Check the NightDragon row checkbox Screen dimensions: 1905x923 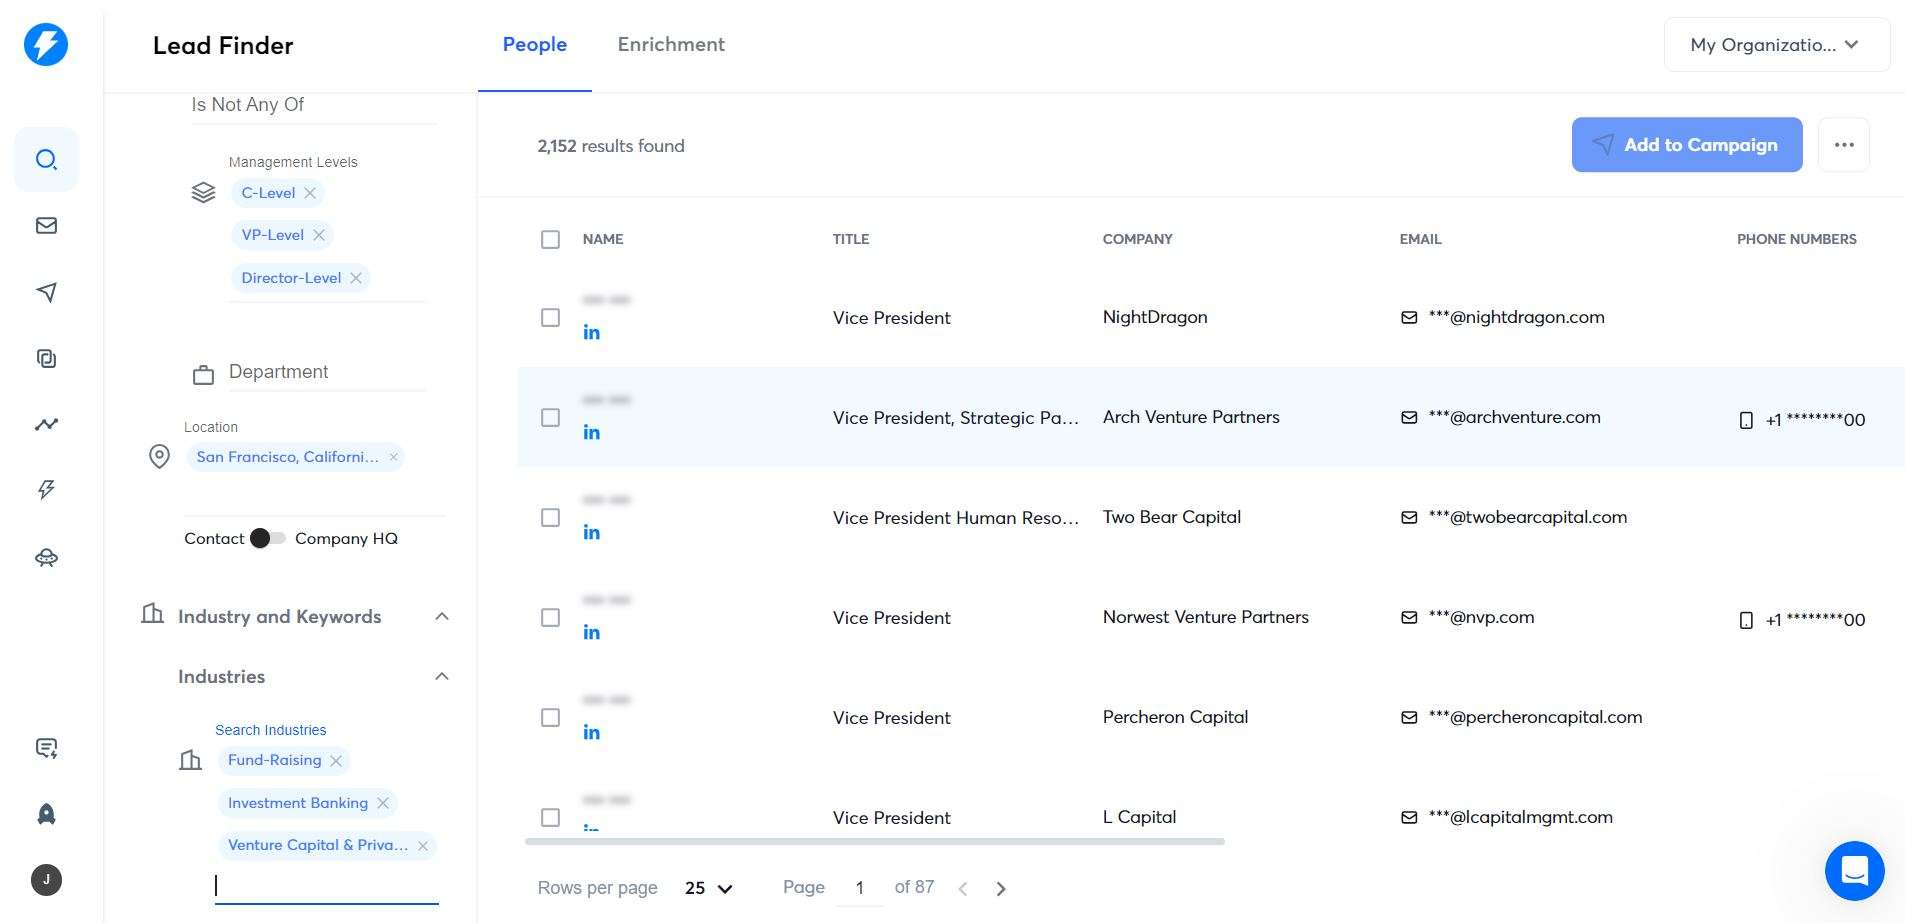click(x=550, y=317)
